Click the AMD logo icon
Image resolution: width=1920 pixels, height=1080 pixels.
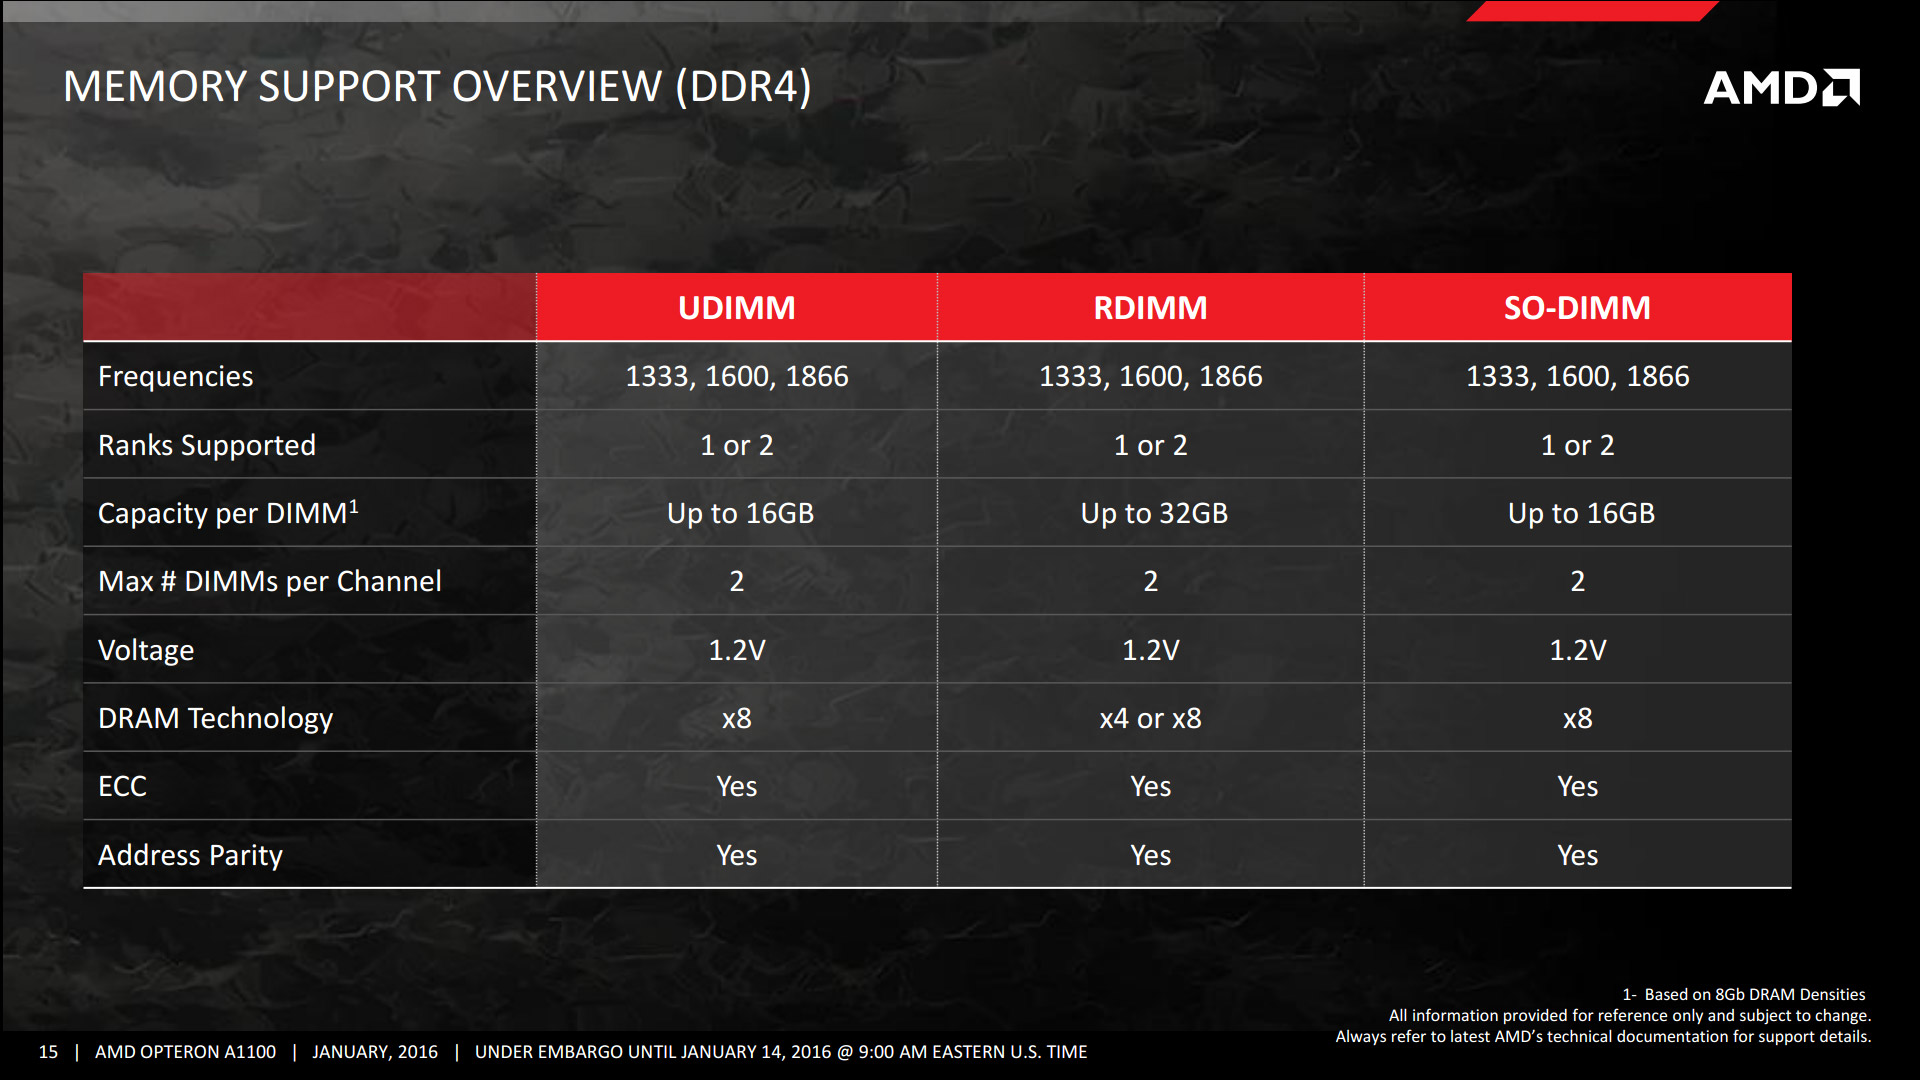pos(1781,88)
